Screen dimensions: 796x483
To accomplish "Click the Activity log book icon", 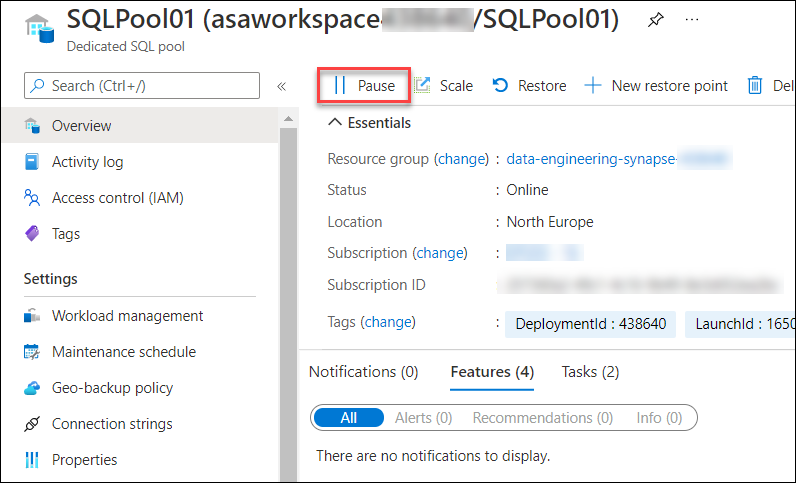I will (31, 162).
